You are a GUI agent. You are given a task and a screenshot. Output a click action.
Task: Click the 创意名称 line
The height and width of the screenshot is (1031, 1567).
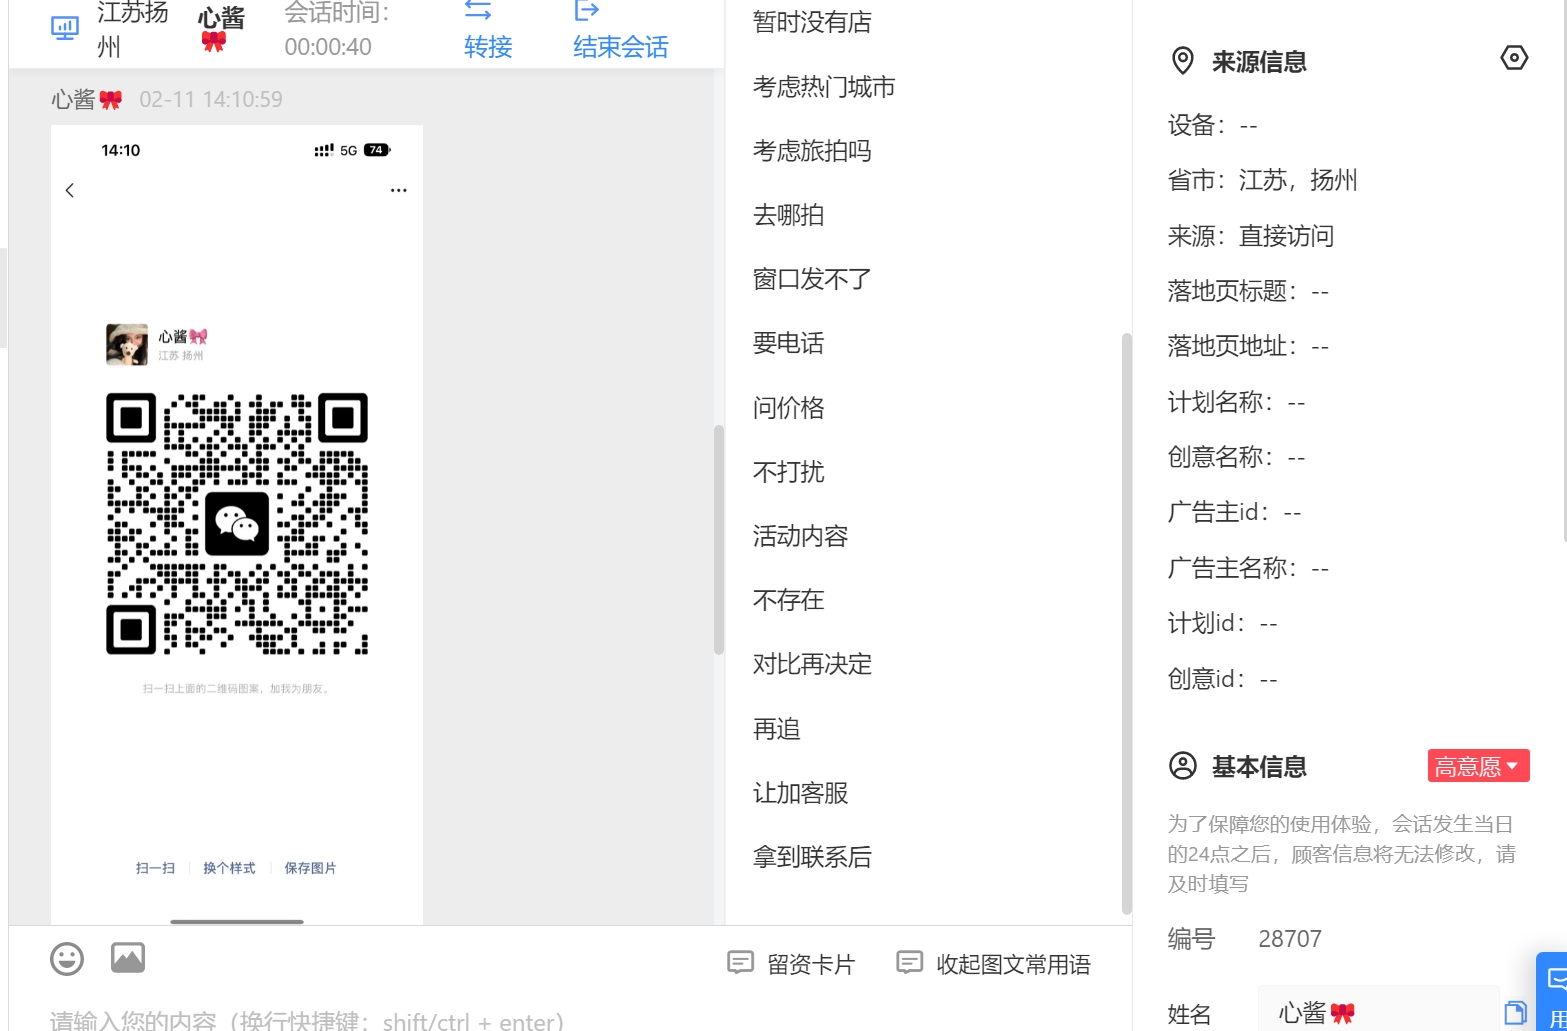1236,457
